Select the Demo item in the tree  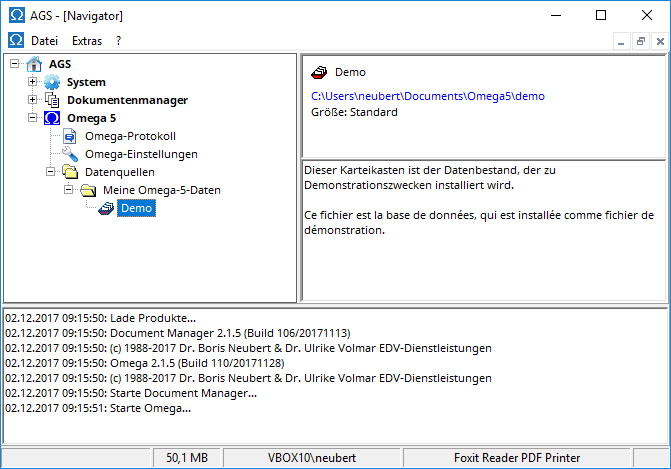tap(134, 208)
